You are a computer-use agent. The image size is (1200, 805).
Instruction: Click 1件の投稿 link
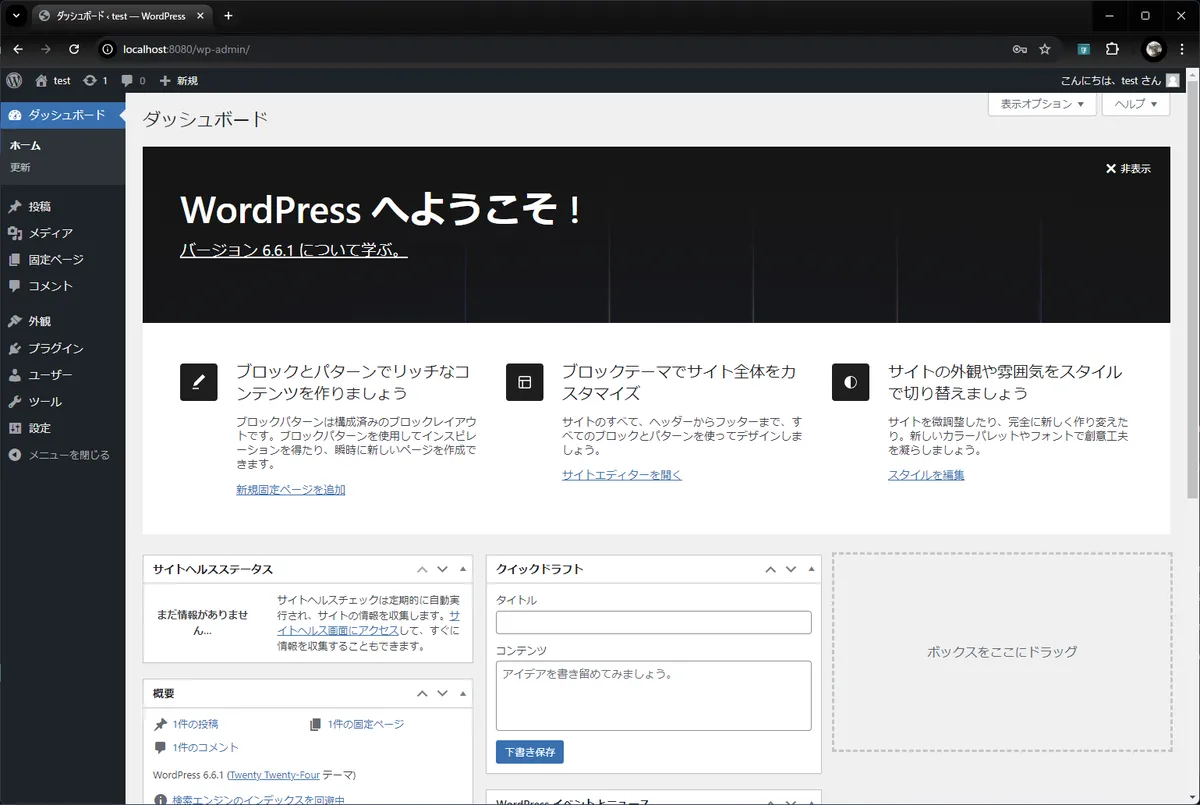[x=195, y=724]
